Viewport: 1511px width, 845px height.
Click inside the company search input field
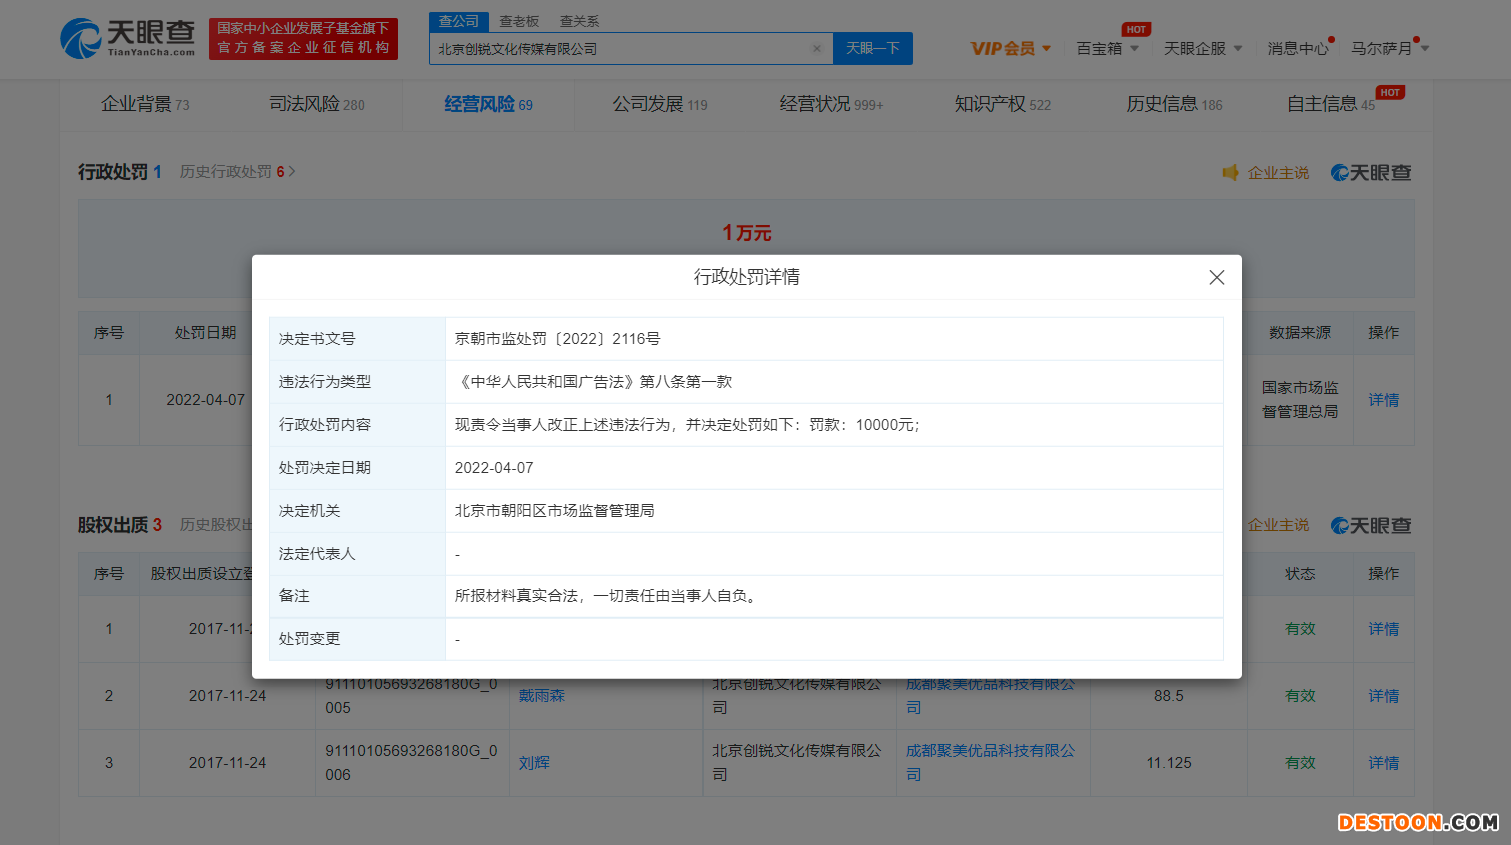coord(620,48)
